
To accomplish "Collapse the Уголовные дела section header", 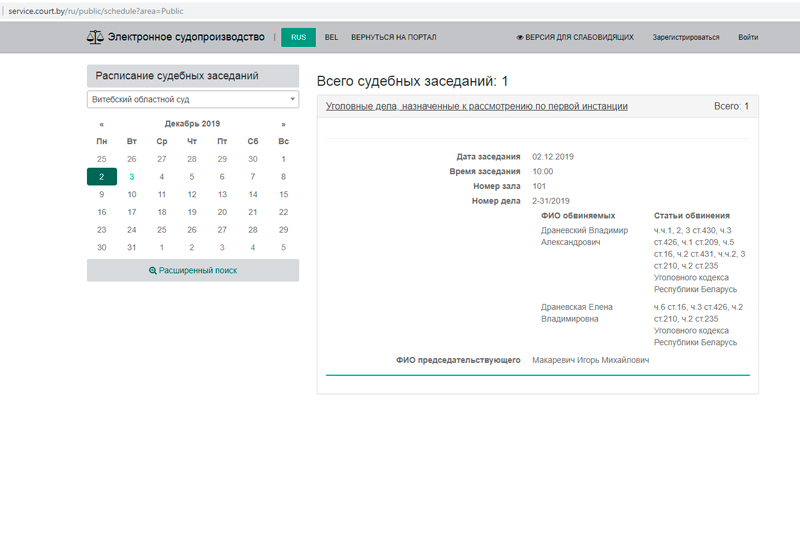I will point(477,106).
